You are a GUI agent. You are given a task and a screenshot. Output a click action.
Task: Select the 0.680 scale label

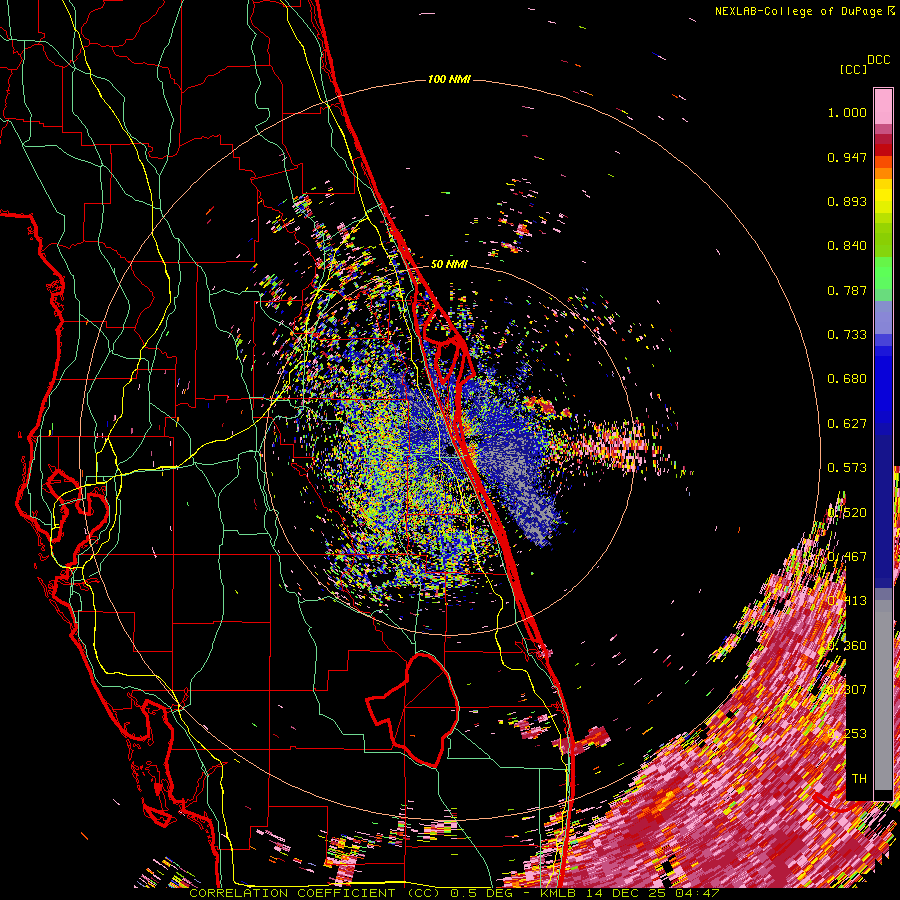pos(847,379)
